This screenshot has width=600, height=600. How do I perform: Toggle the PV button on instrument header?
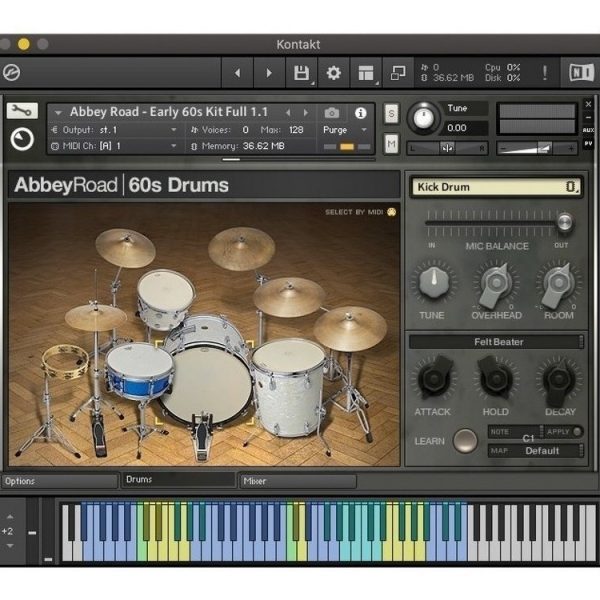589,143
